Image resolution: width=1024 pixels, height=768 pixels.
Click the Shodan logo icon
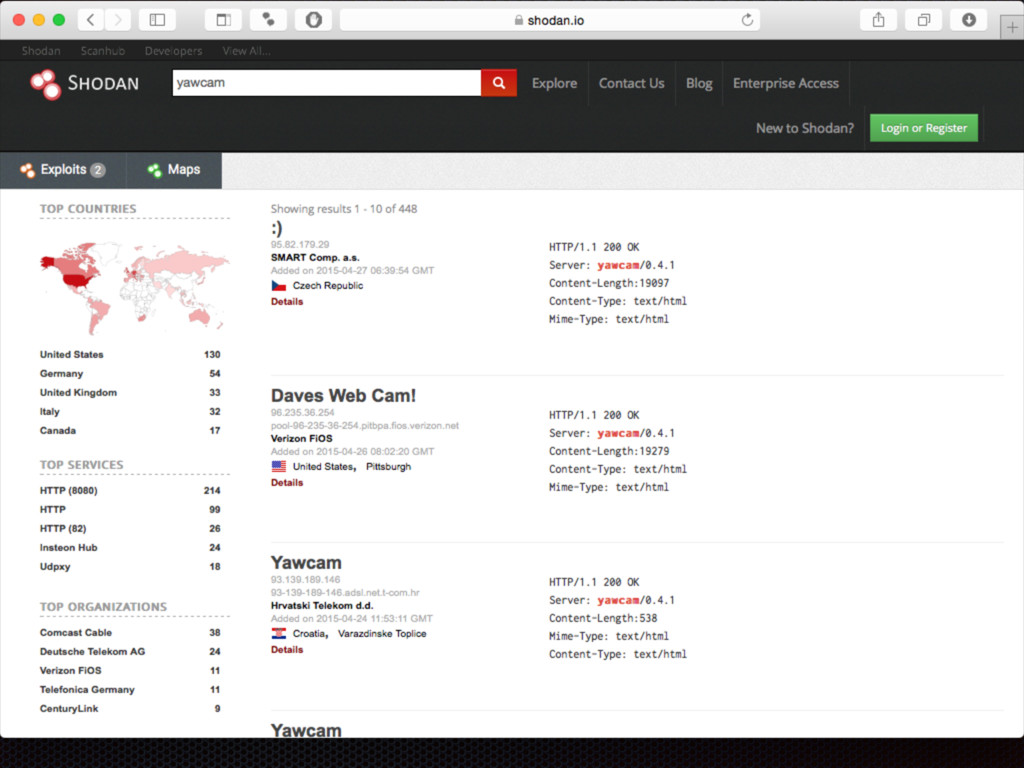(46, 84)
